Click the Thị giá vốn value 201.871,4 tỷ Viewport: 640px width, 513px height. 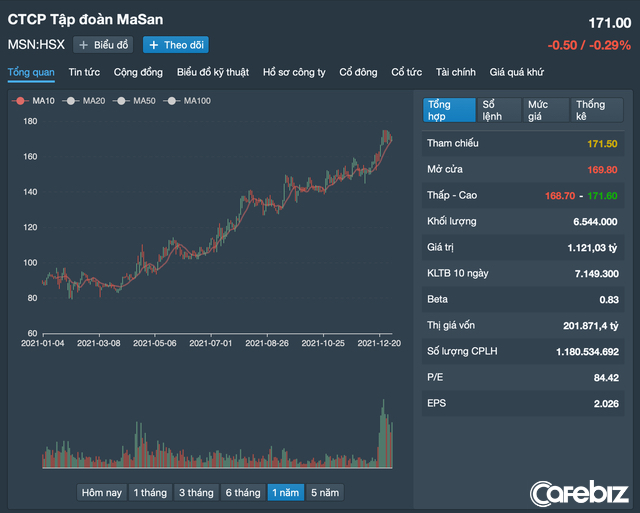point(591,326)
